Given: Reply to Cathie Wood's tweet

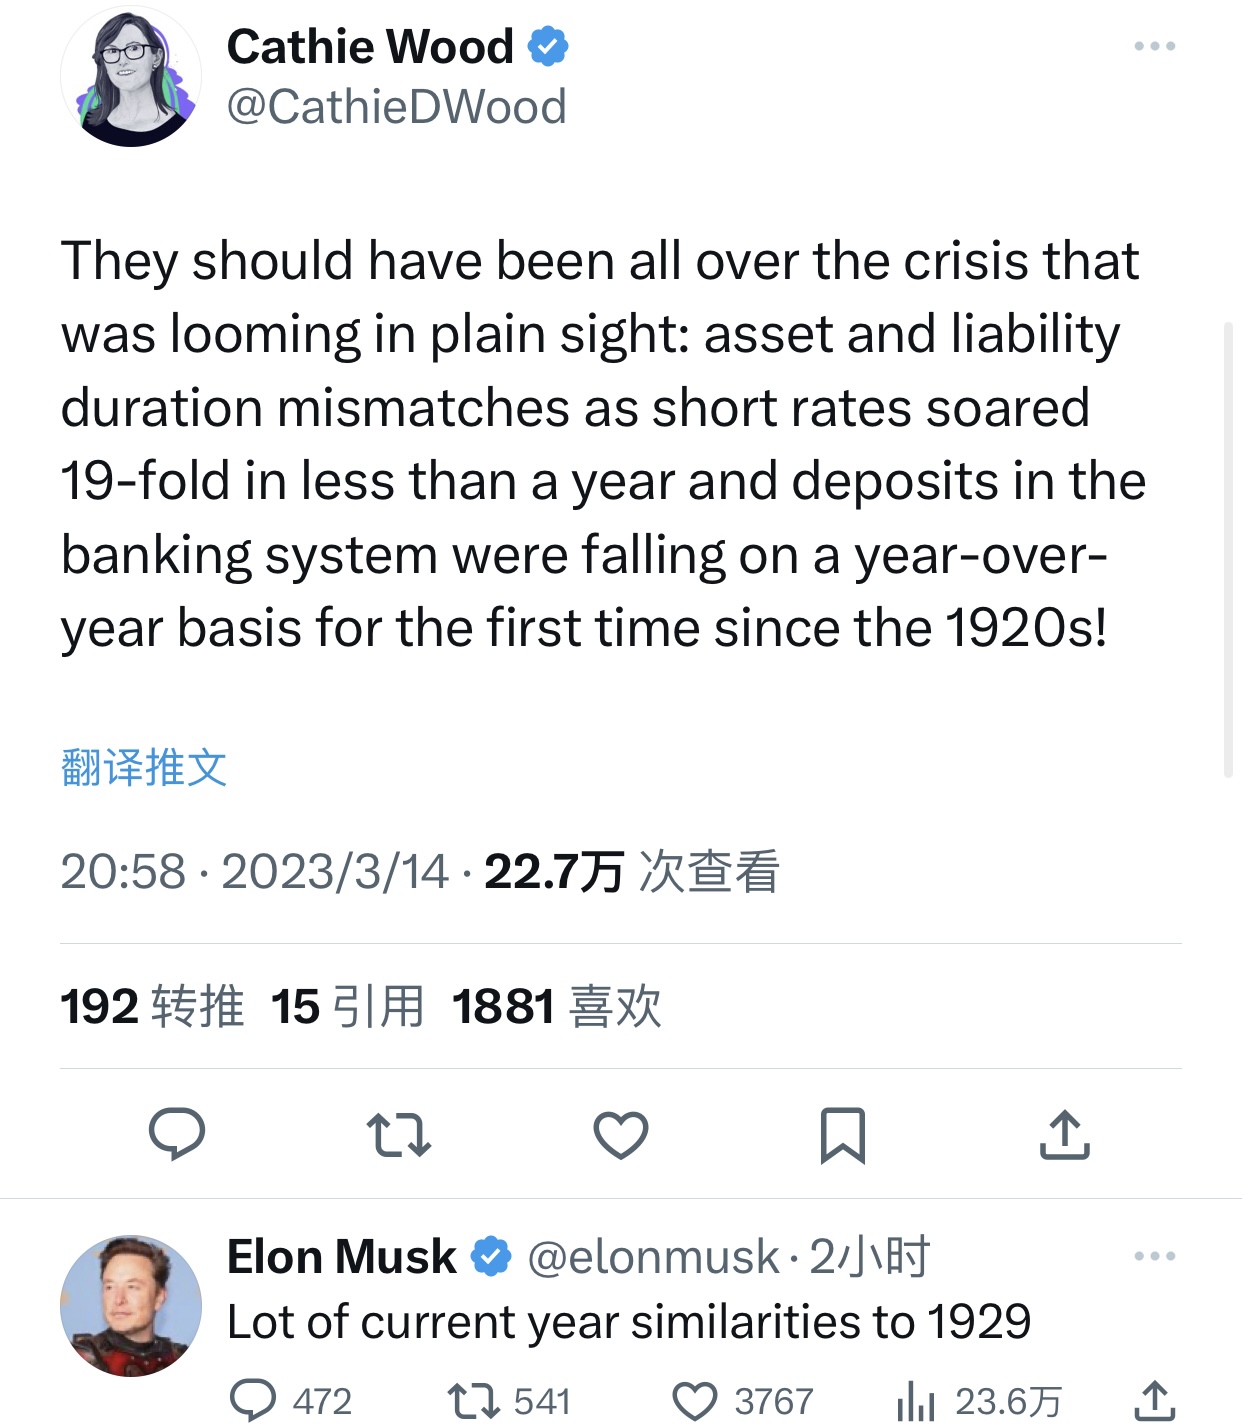Looking at the screenshot, I should click(177, 1134).
